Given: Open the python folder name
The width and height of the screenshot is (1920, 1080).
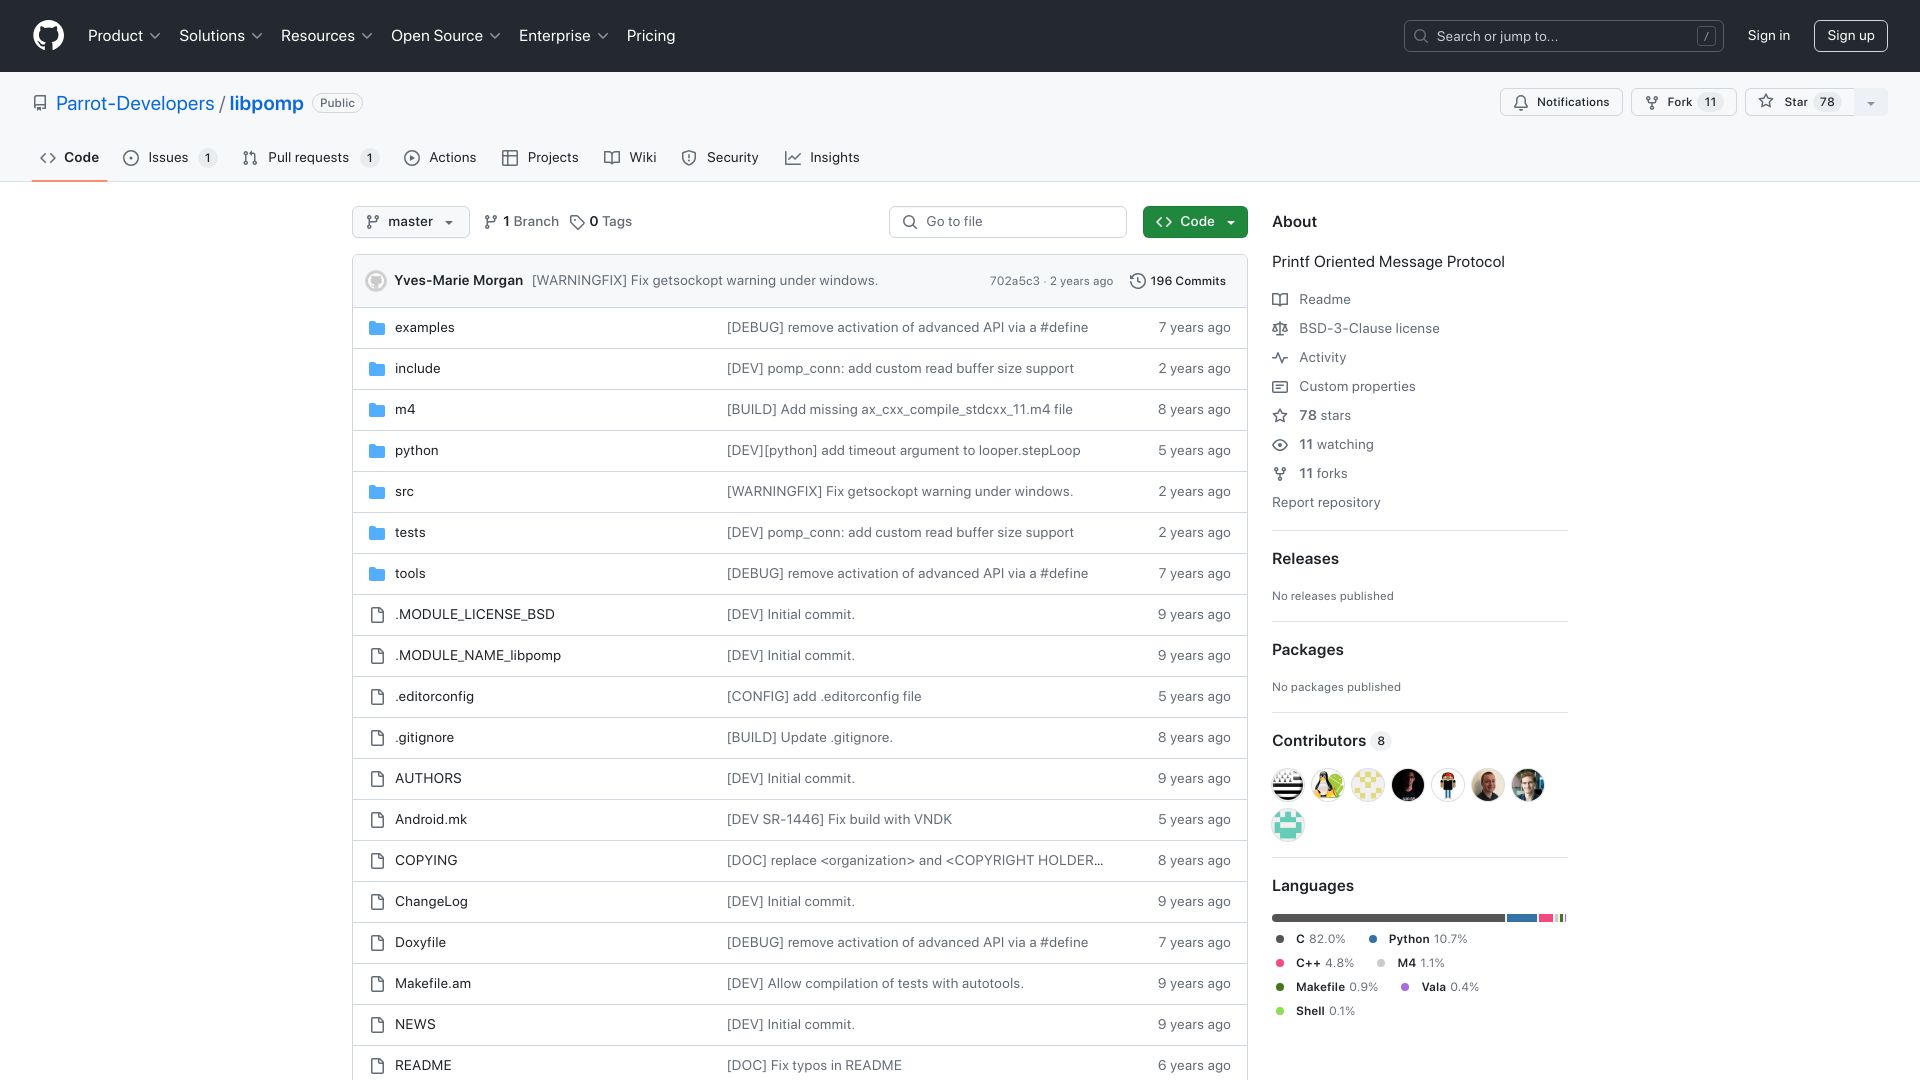Looking at the screenshot, I should click(417, 451).
